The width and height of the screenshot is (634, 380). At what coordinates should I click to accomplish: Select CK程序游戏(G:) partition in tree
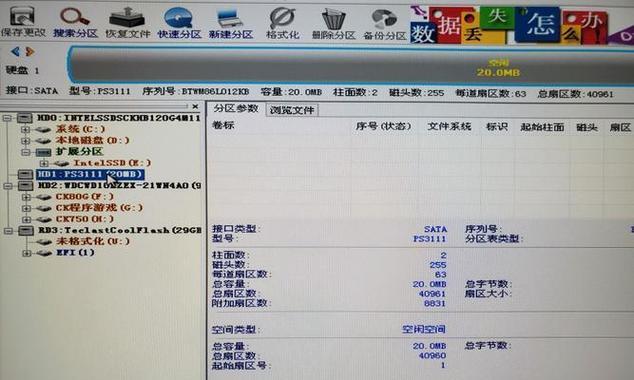pos(99,208)
